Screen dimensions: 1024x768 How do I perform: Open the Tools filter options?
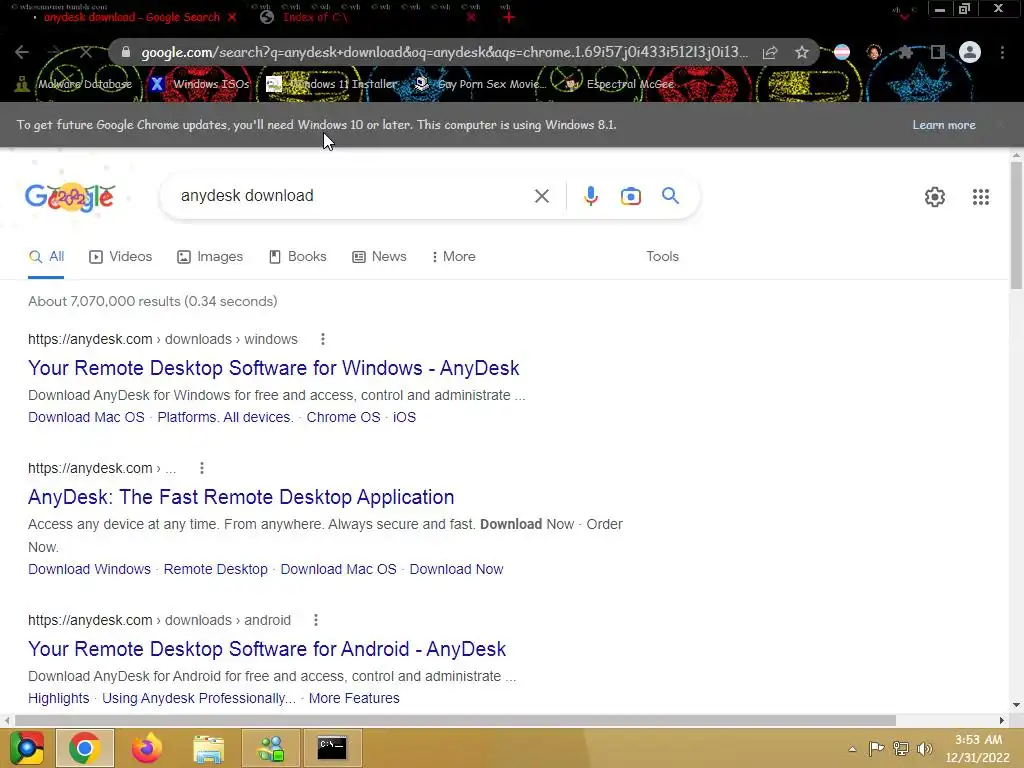662,257
